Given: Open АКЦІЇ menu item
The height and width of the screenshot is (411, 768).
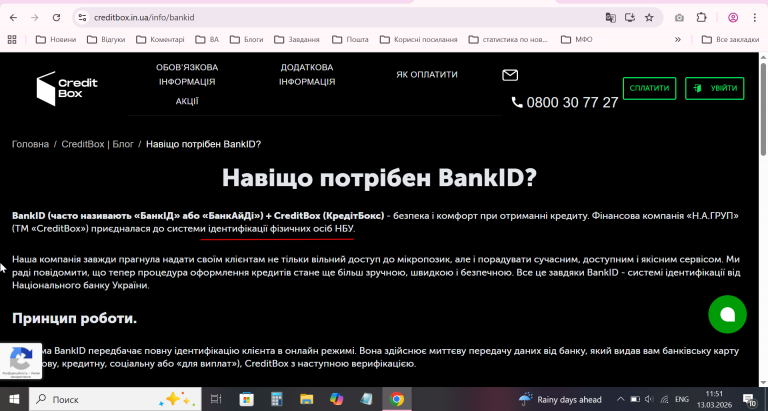Looking at the screenshot, I should pos(187,101).
